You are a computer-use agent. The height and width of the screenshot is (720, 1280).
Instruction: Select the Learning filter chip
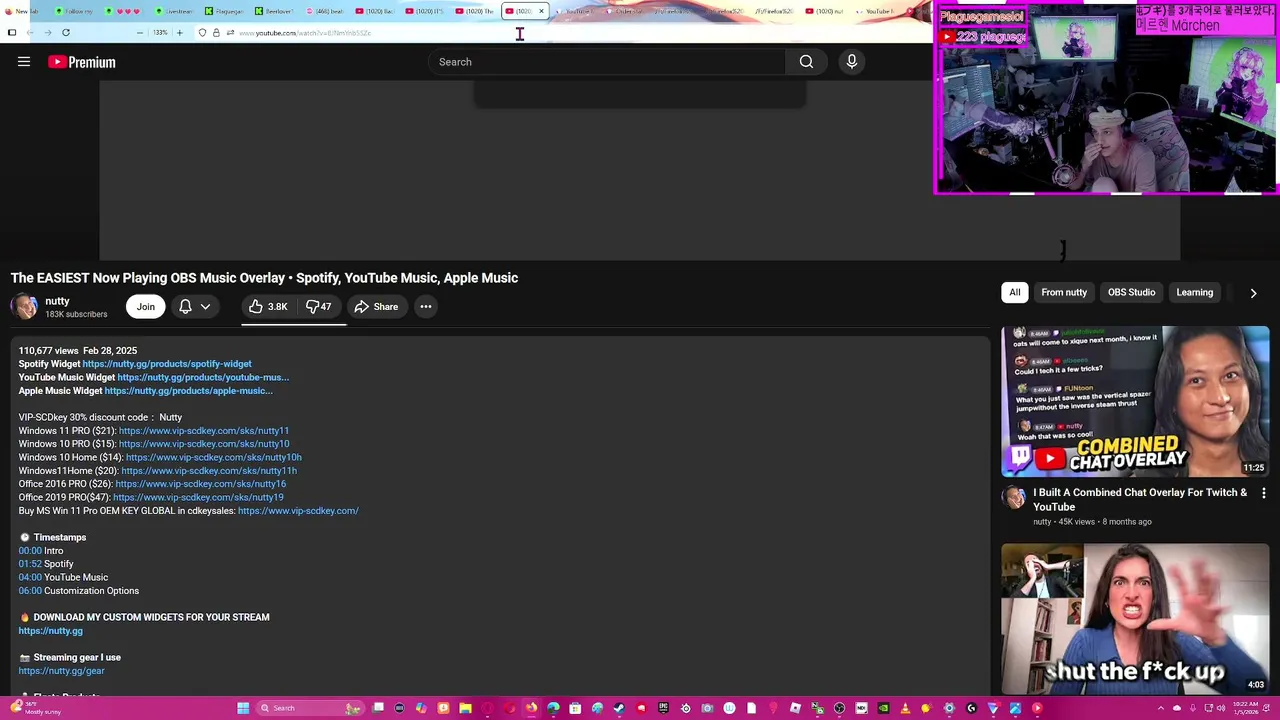click(x=1195, y=293)
